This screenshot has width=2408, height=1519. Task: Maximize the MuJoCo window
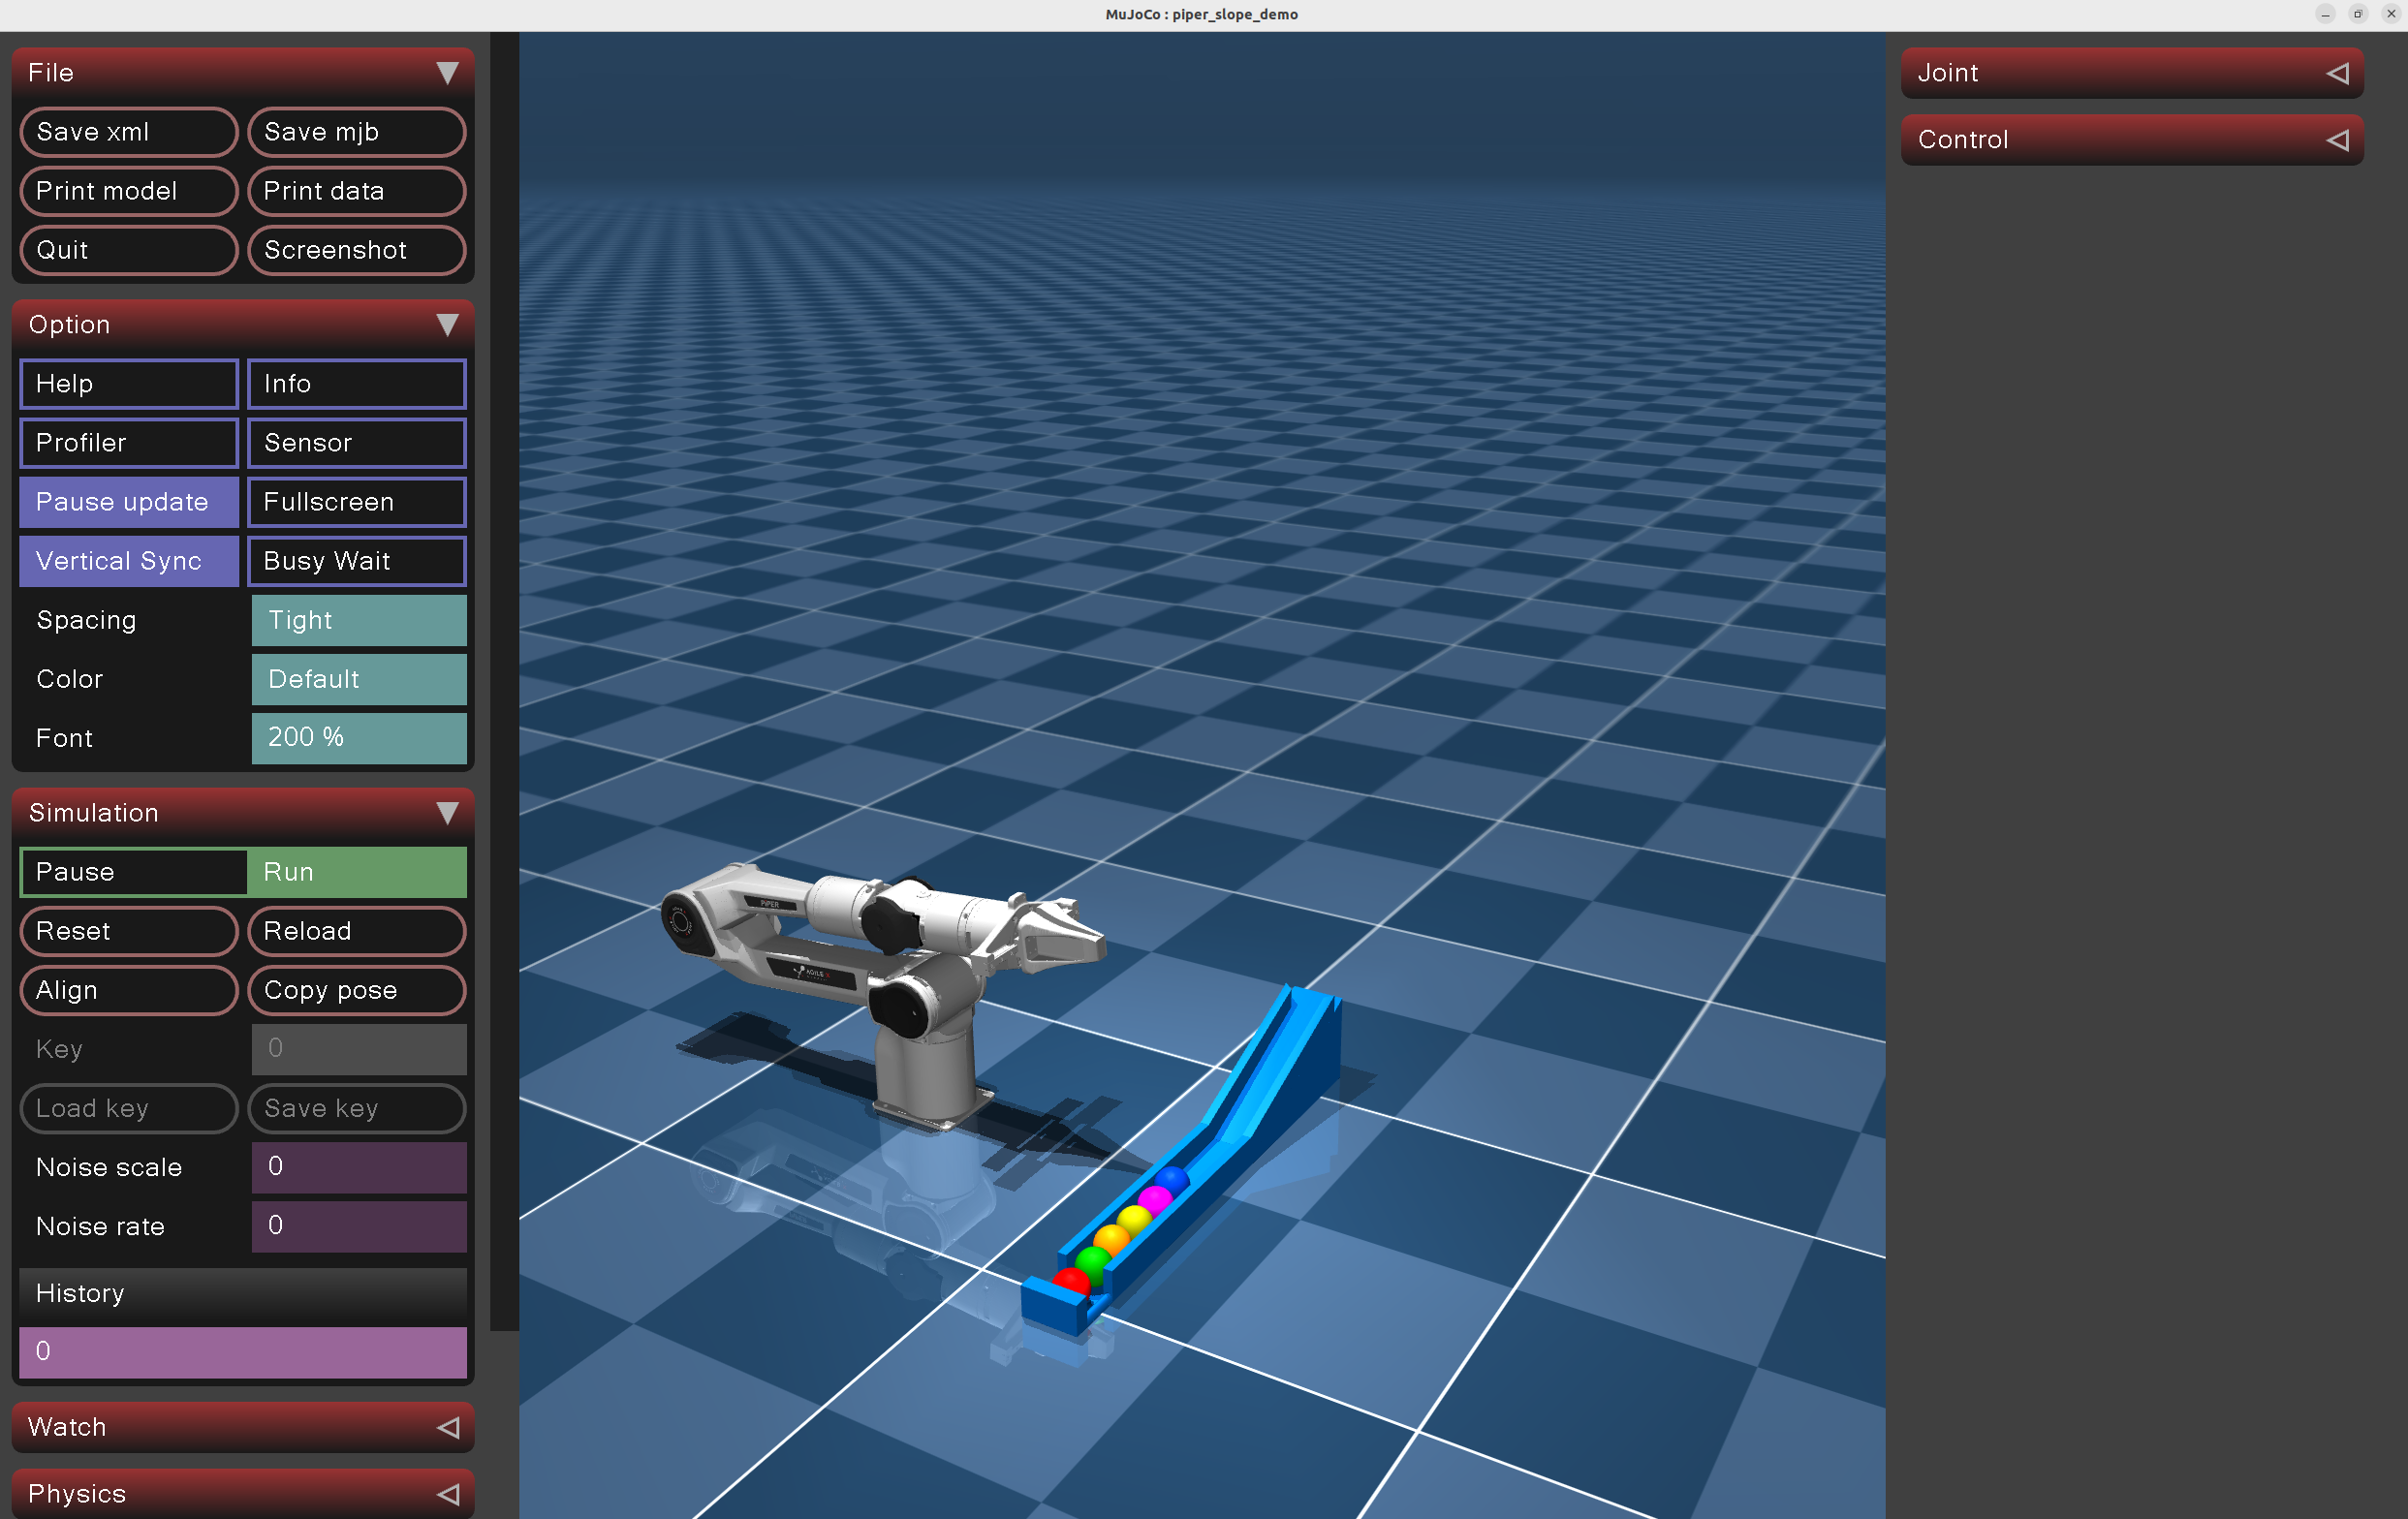coord(2358,14)
